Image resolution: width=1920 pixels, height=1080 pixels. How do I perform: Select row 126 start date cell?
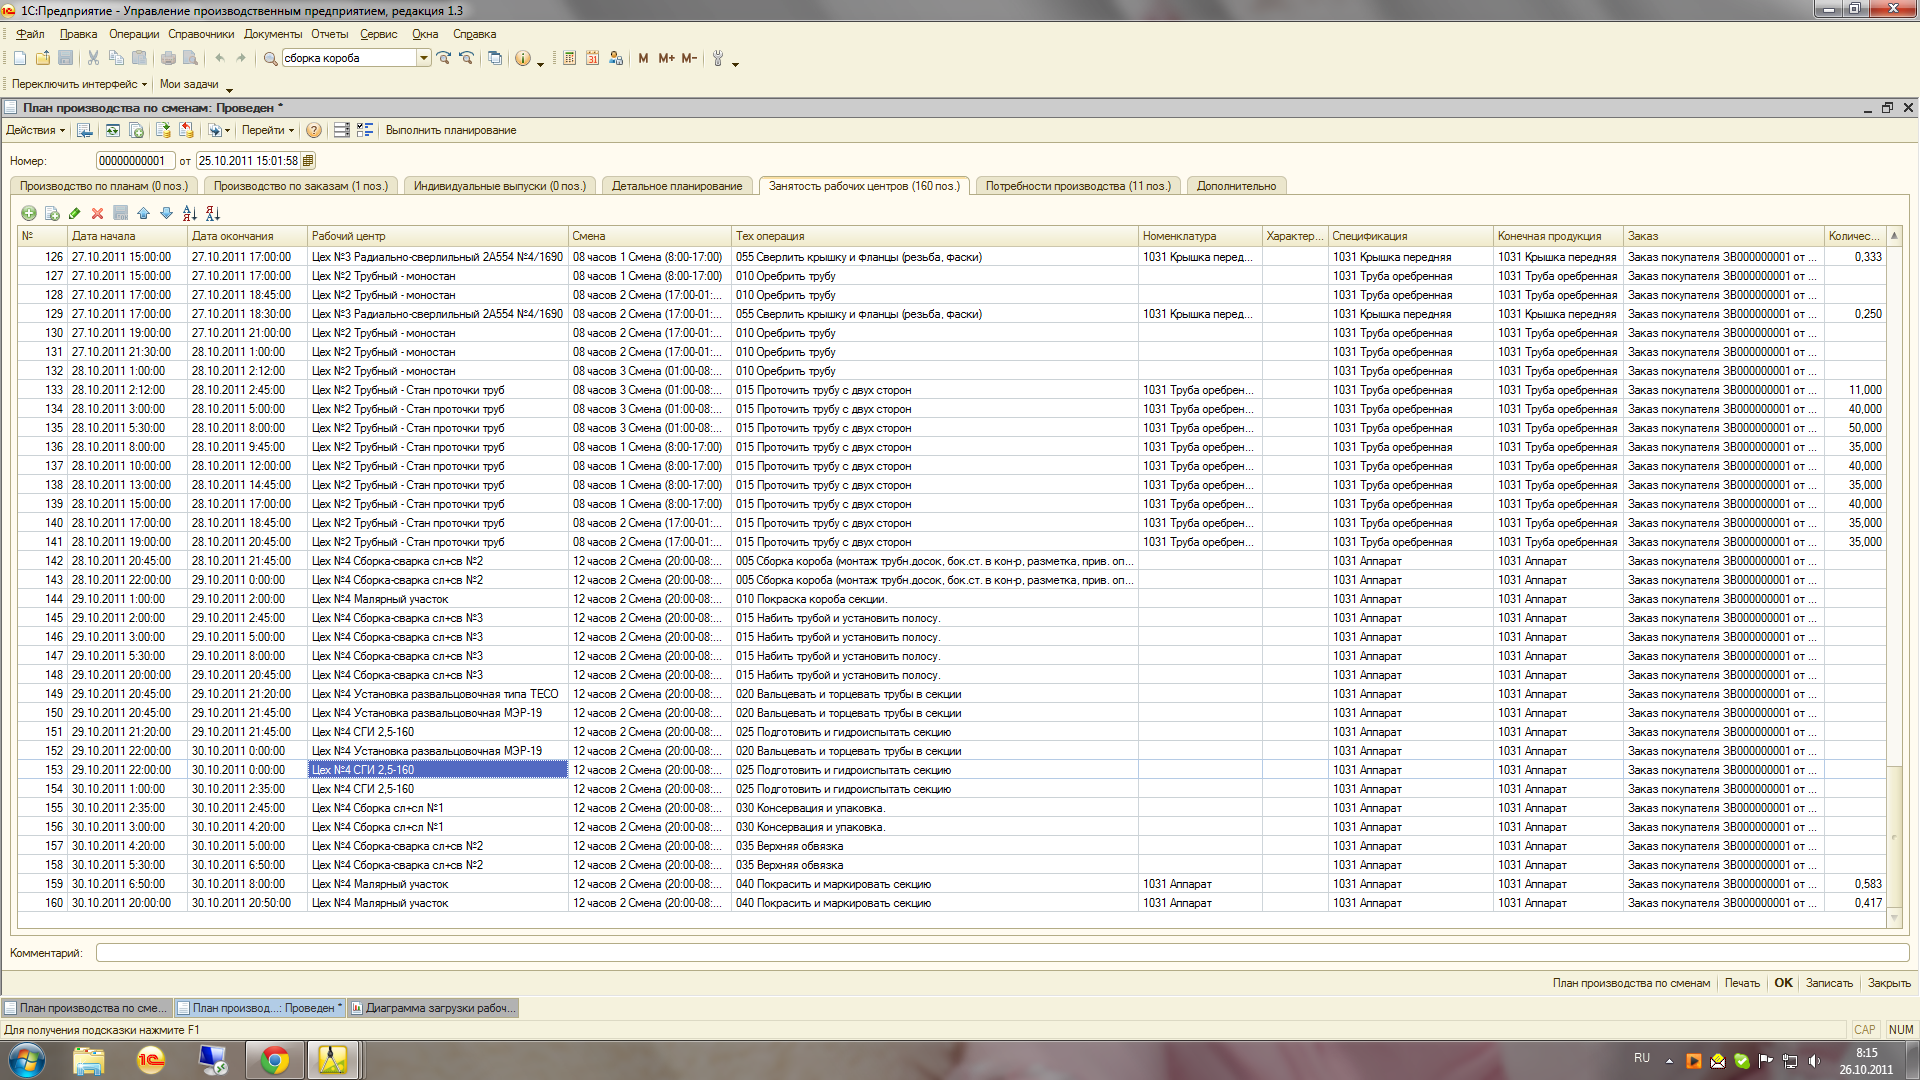point(127,257)
